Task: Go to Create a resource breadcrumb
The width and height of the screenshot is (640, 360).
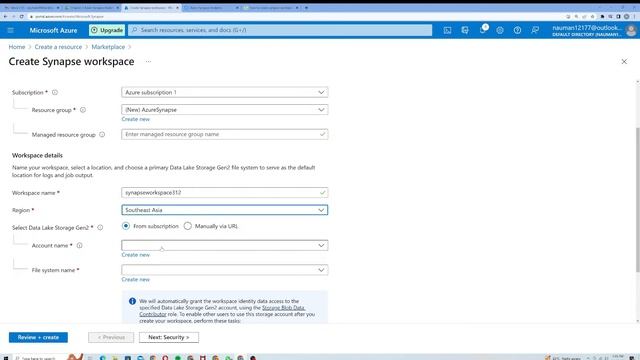Action: pyautogui.click(x=58, y=47)
